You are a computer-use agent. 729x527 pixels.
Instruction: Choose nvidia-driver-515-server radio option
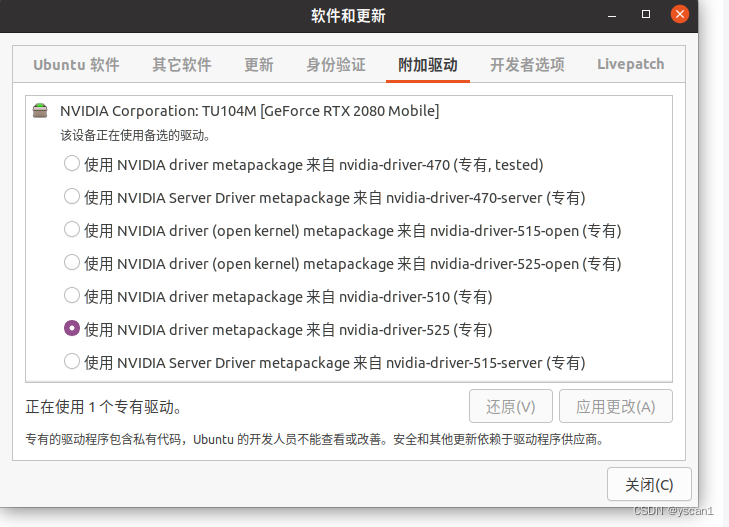pyautogui.click(x=72, y=362)
